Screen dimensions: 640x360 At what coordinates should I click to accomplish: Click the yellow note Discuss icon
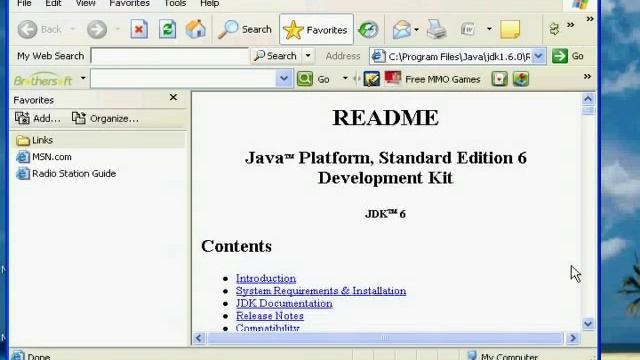510,29
